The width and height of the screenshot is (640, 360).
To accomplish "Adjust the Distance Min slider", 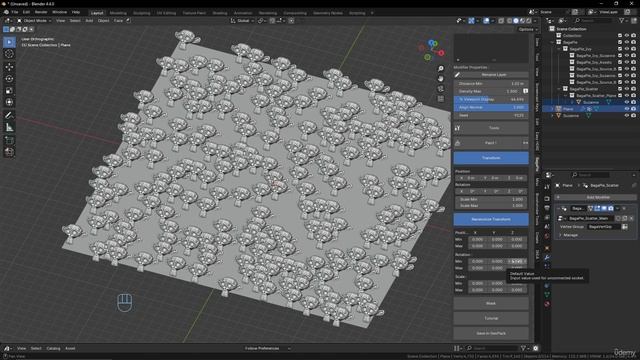I will (491, 83).
